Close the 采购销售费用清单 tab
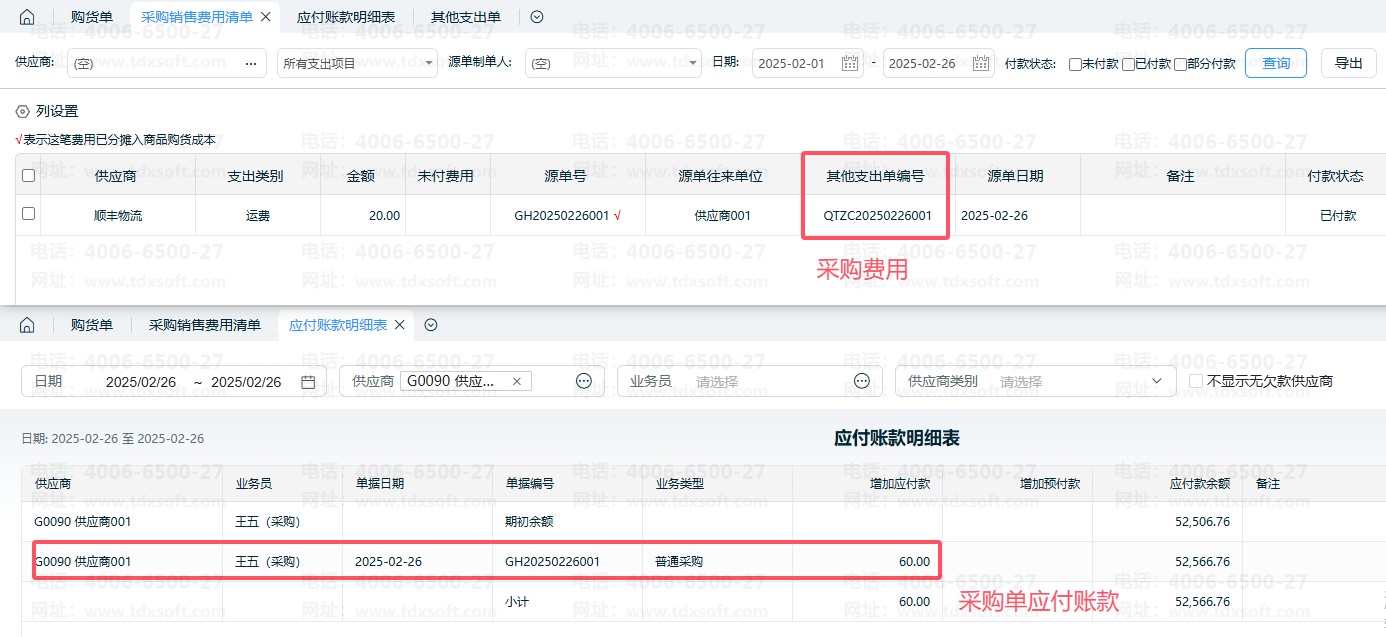Screen dimensions: 1386x637 (x=265, y=17)
